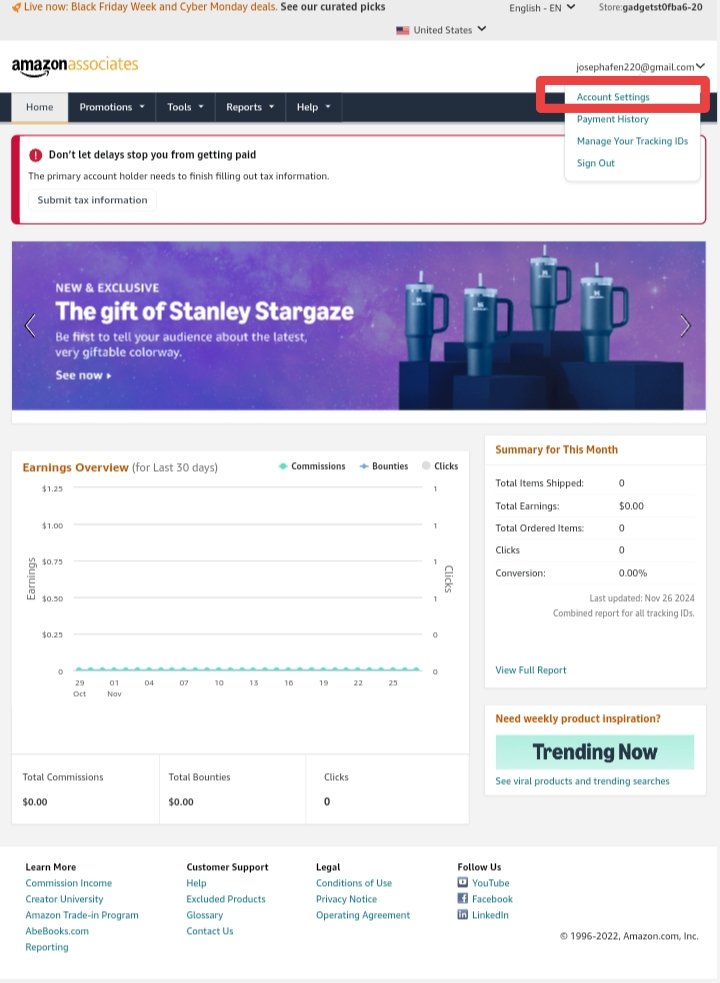This screenshot has height=983, width=720.
Task: Open Account Settings from account menu
Action: 613,97
